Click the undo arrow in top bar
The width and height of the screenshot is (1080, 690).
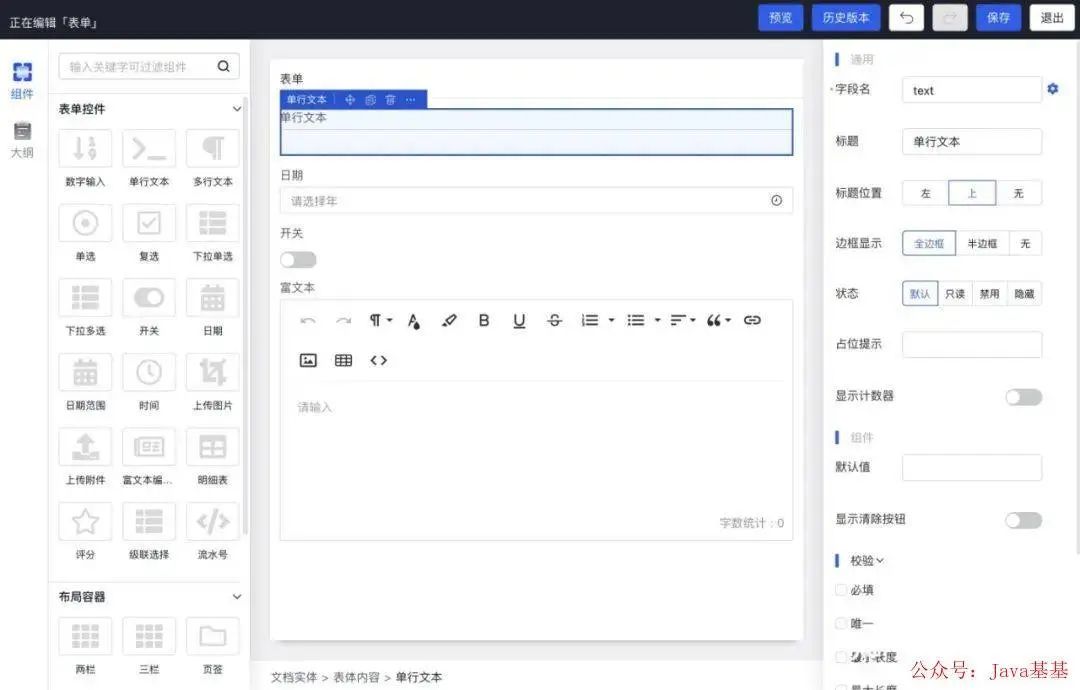coord(906,18)
